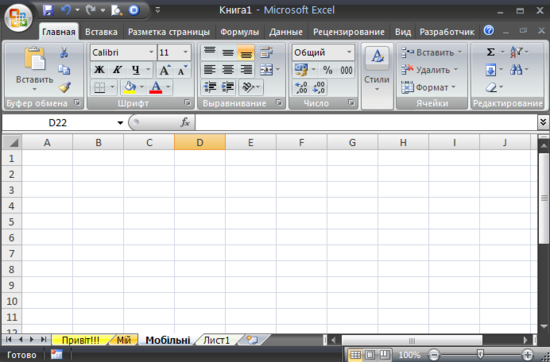The height and width of the screenshot is (362, 550).
Task: Activate the Format Painter brush
Action: 65,87
